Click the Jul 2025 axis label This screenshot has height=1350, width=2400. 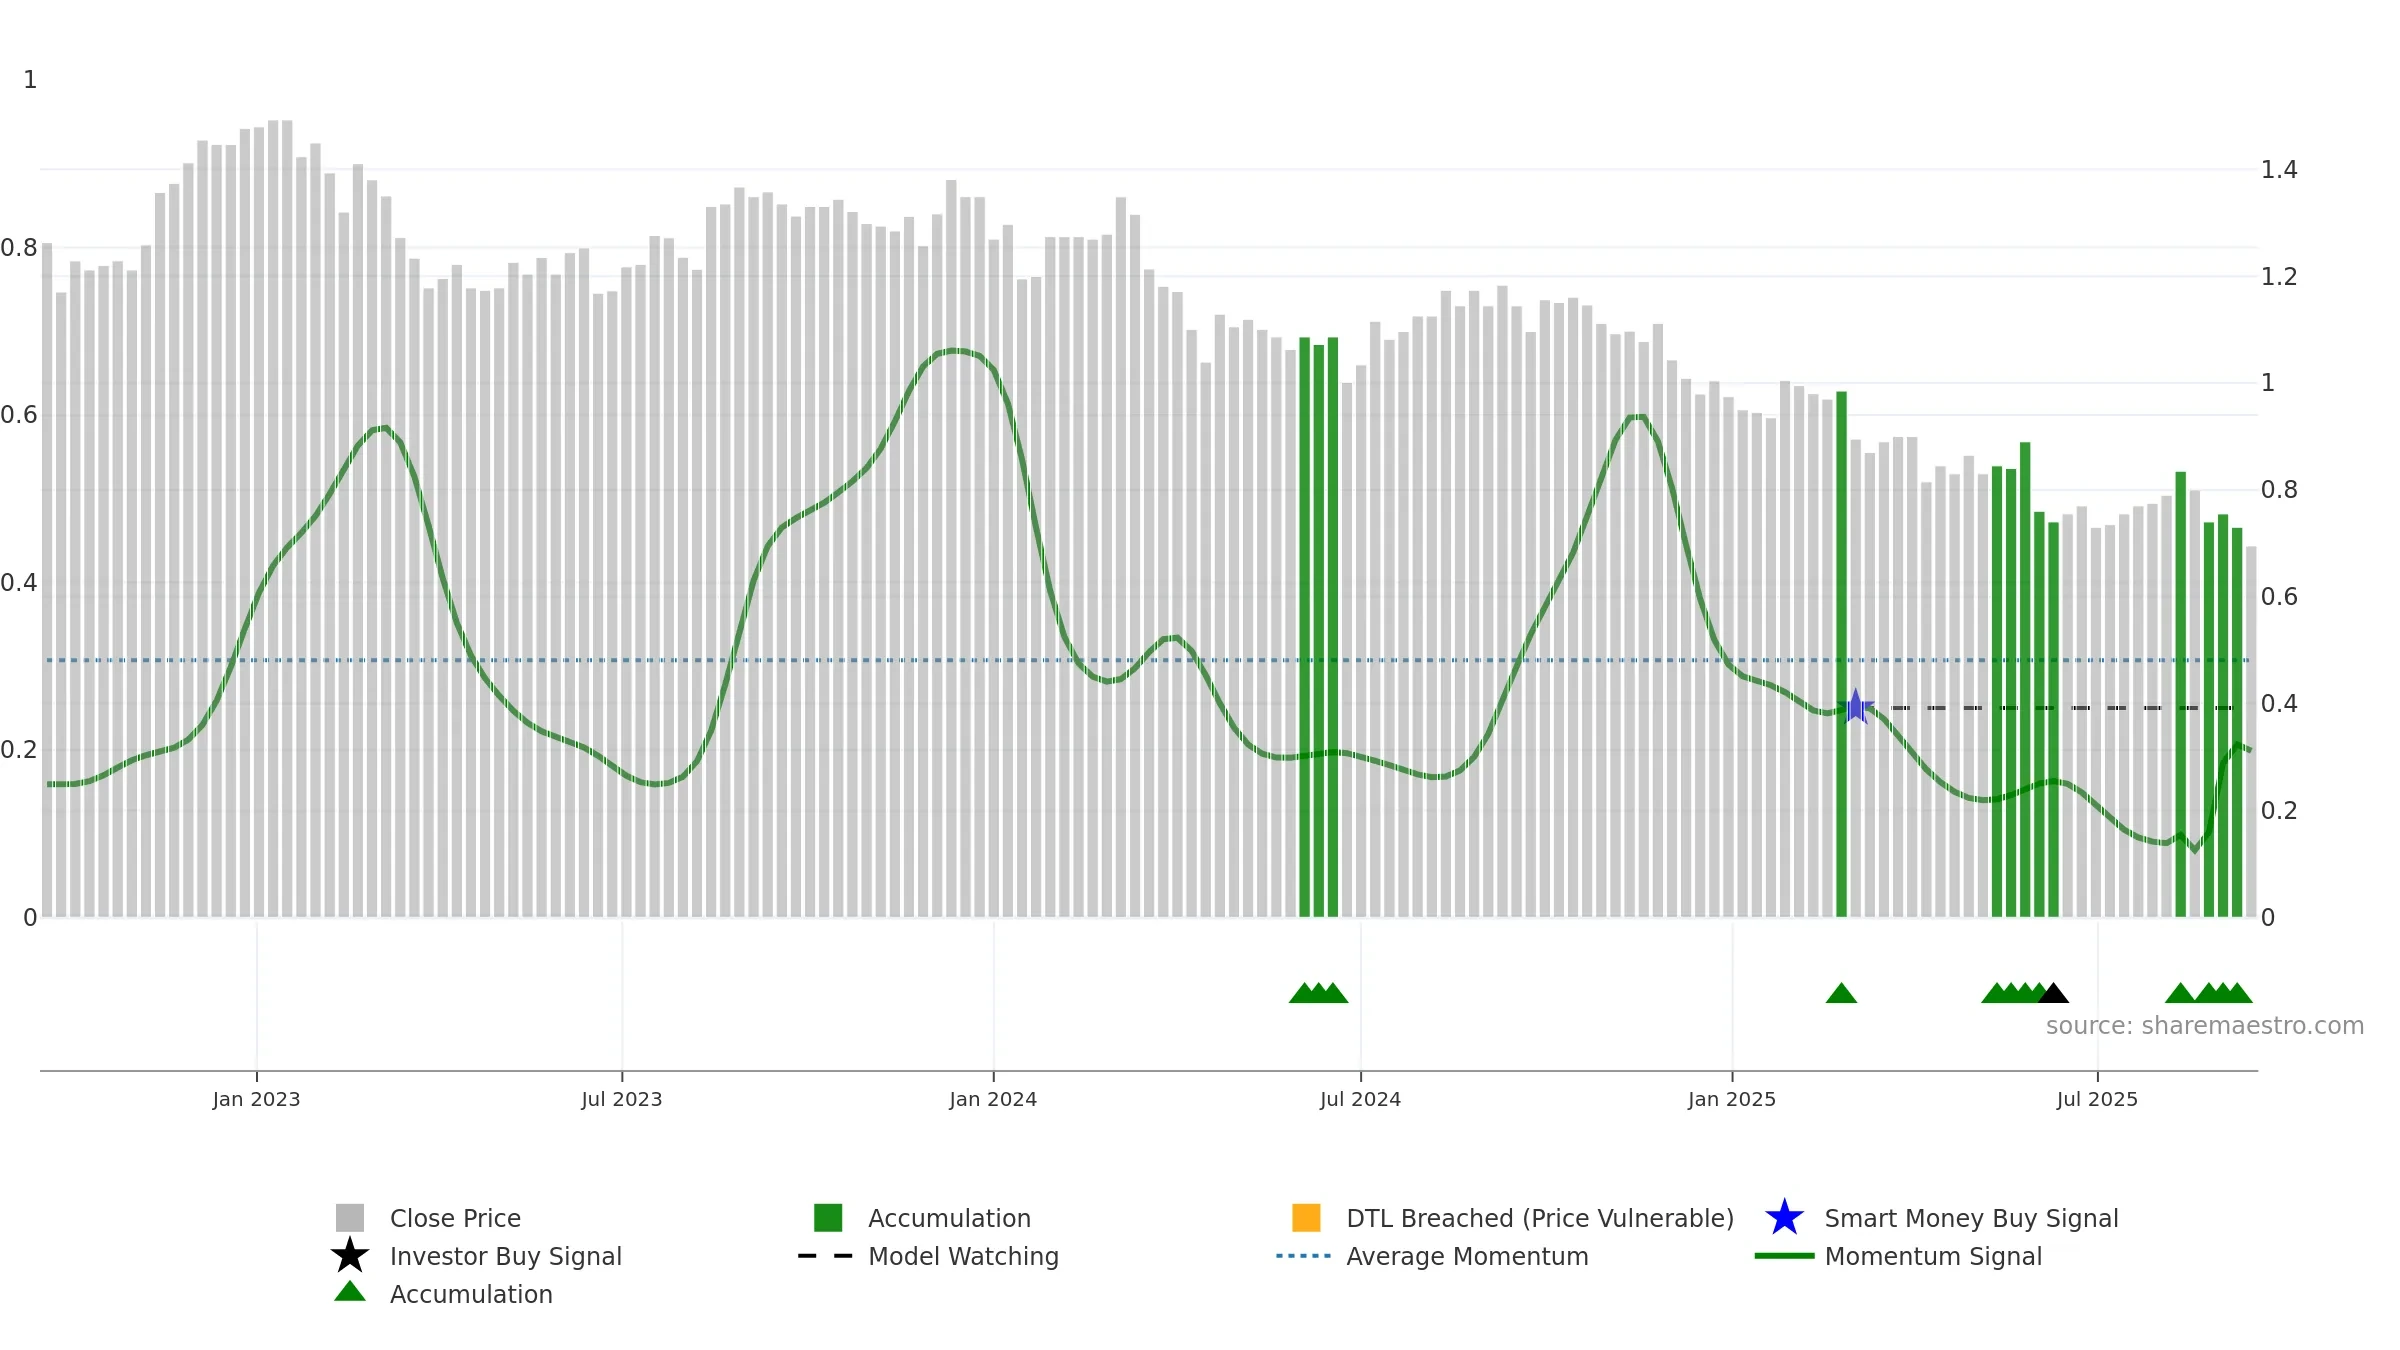point(2097,1100)
